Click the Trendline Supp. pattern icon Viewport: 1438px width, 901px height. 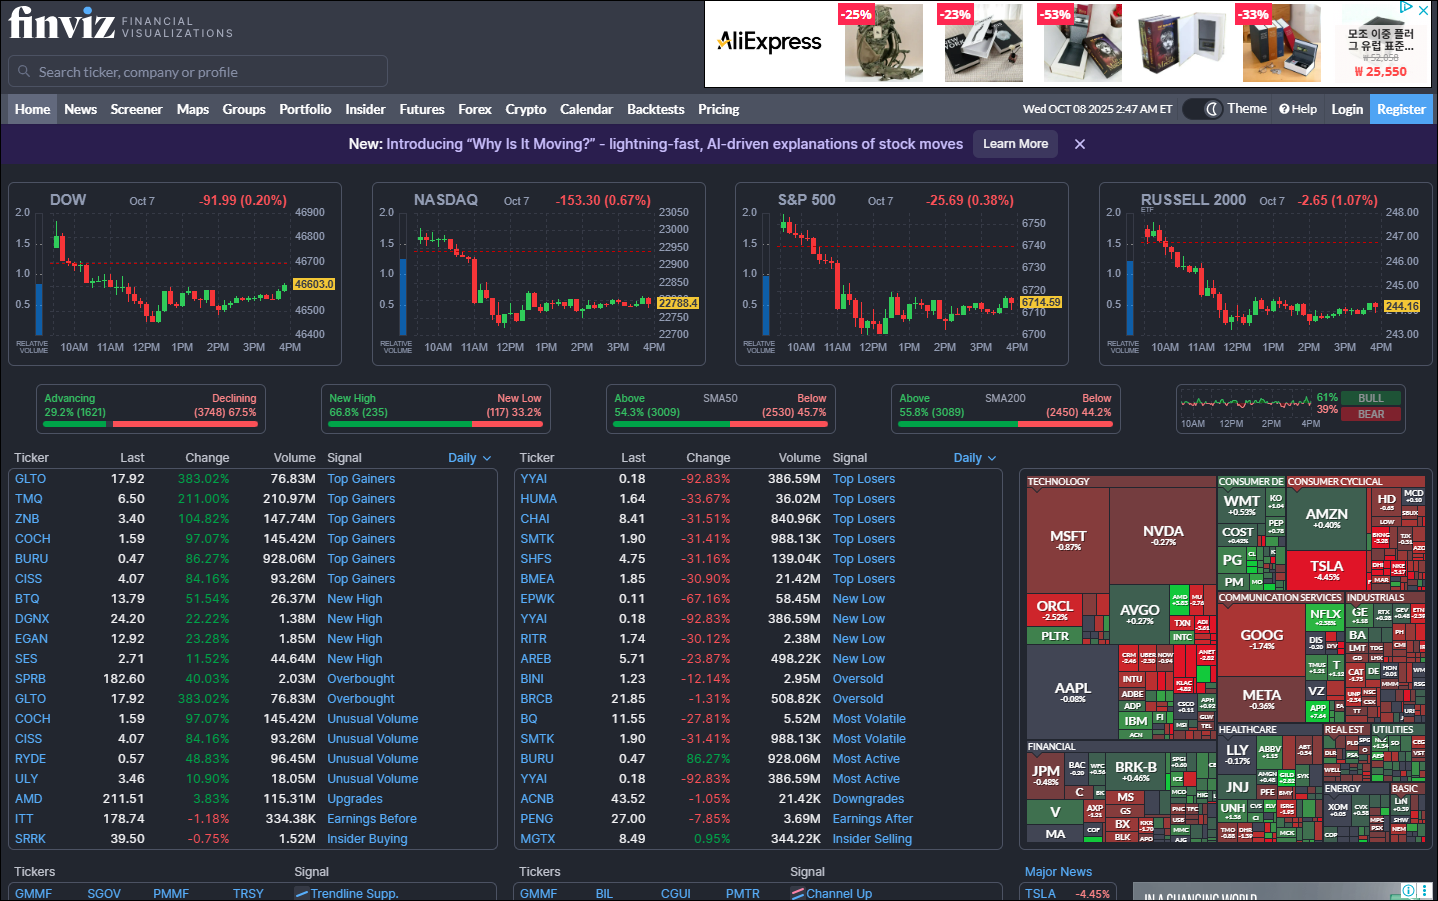[x=301, y=893]
